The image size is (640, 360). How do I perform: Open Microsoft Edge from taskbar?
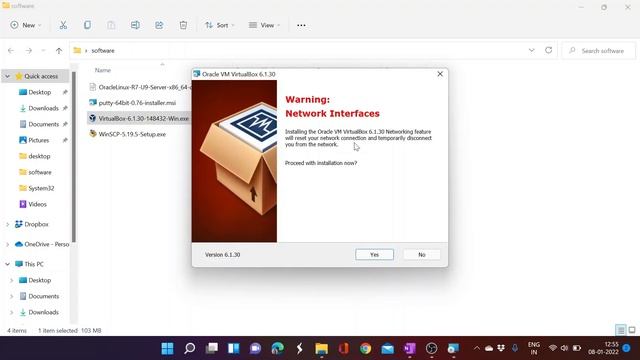coord(278,348)
